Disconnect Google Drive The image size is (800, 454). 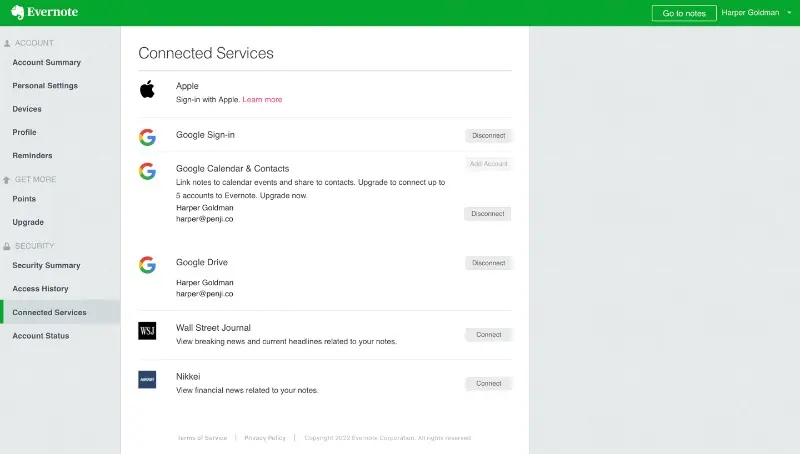point(488,263)
